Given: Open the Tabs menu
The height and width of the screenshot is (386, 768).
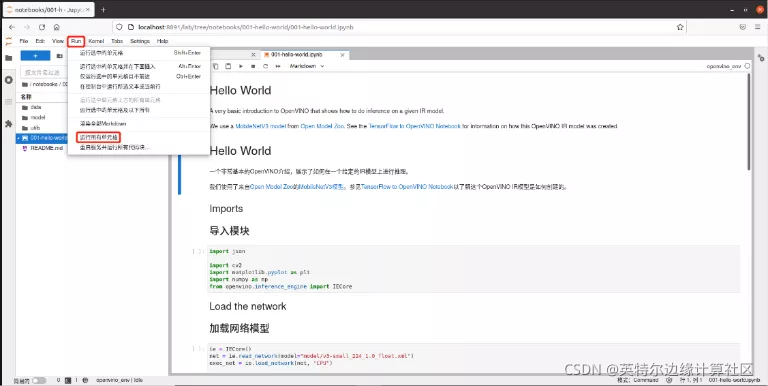Looking at the screenshot, I should click(x=117, y=41).
